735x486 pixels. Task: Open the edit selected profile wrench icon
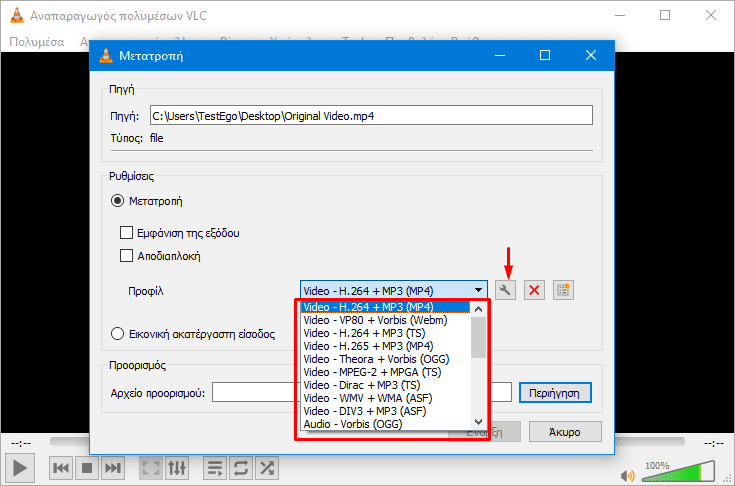506,290
